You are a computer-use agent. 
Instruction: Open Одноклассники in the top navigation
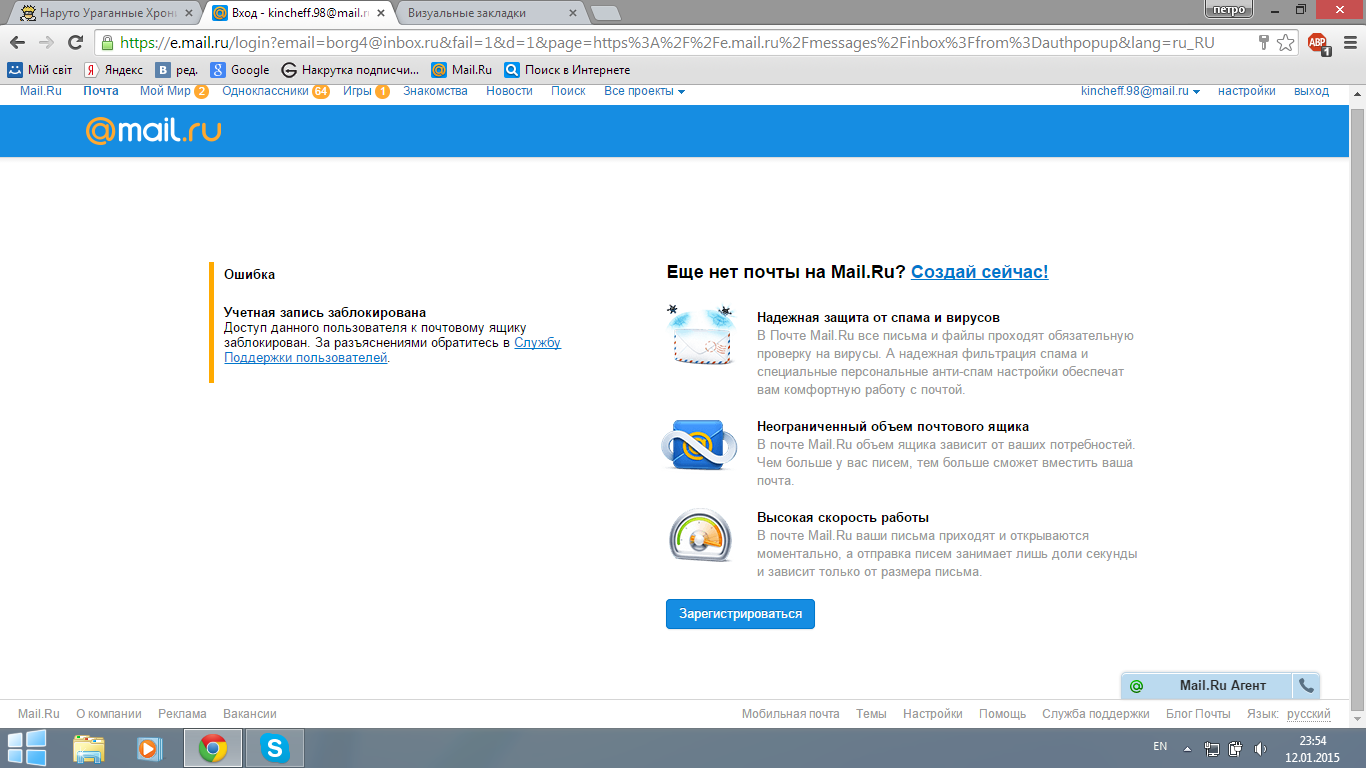(x=265, y=91)
